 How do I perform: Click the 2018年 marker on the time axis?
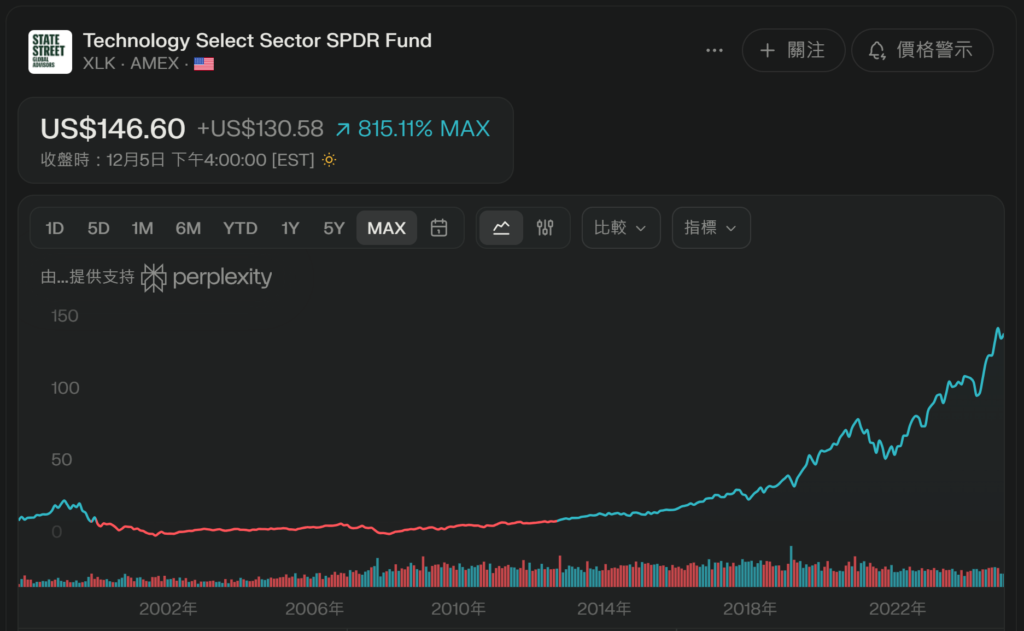coord(750,608)
